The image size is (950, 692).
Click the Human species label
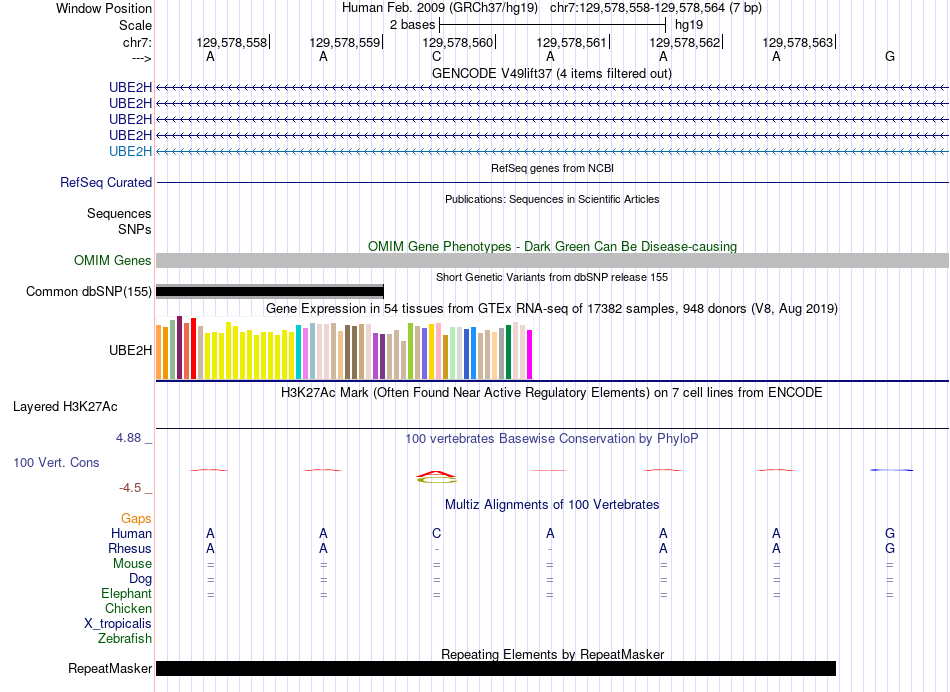pos(131,533)
